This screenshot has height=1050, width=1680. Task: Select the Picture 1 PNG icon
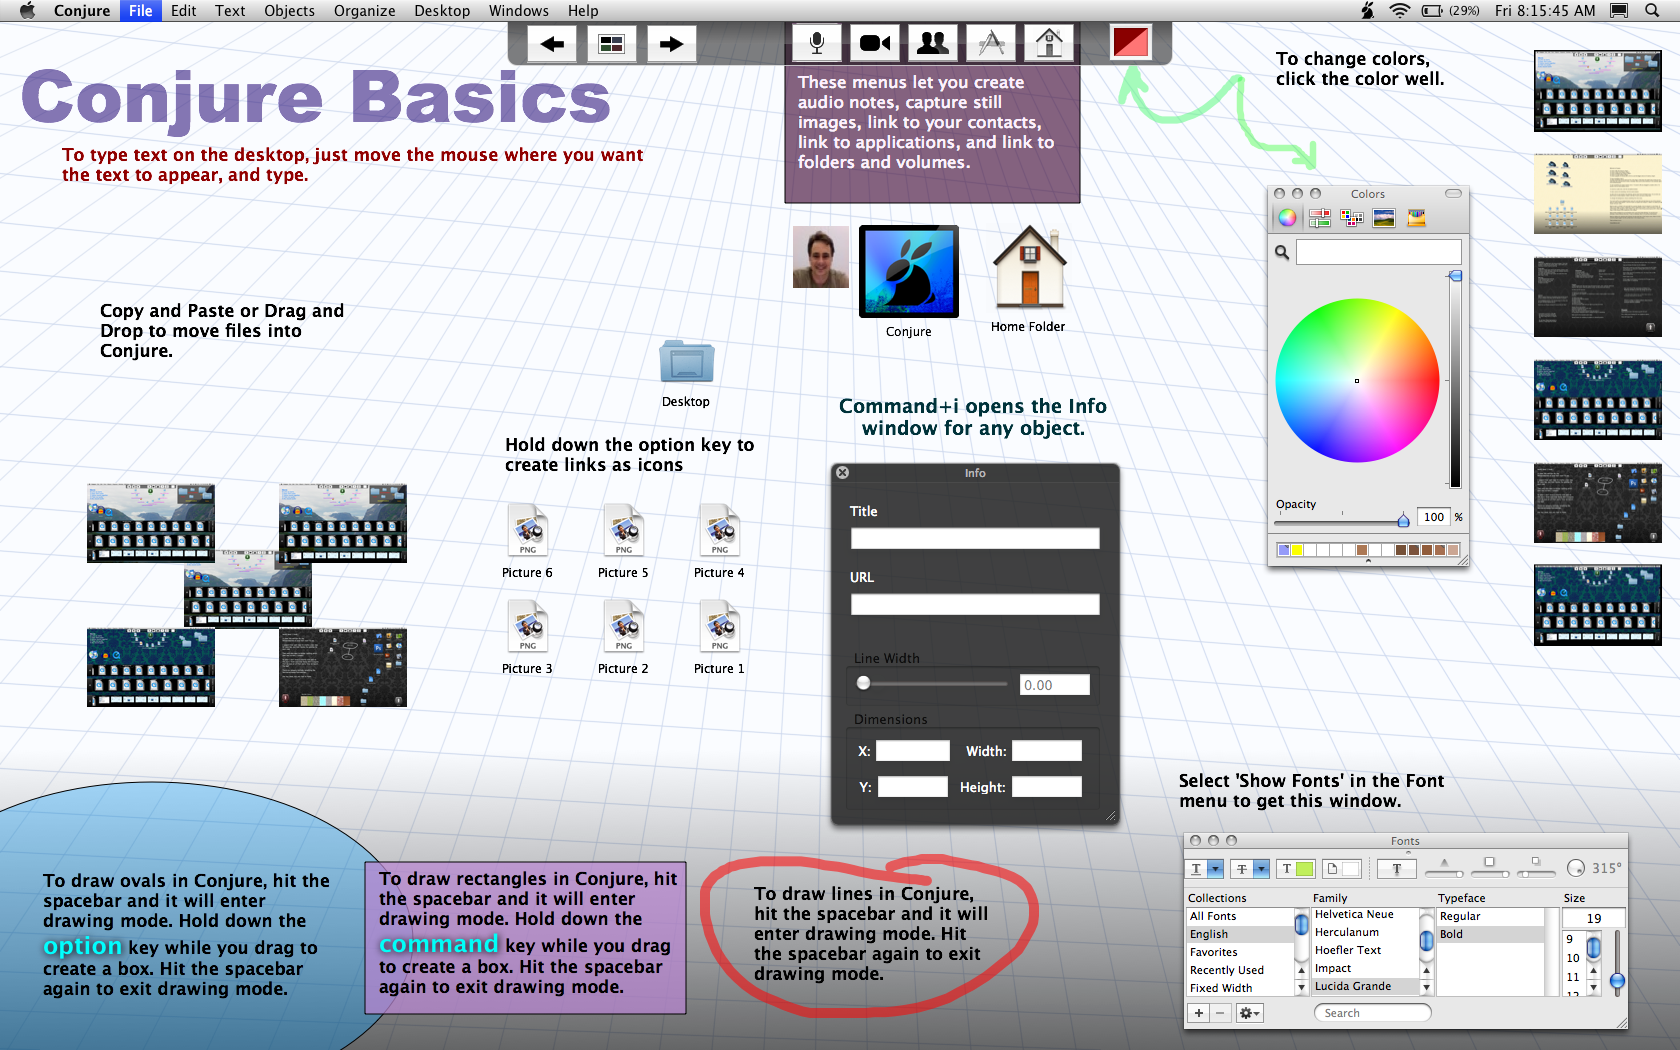pyautogui.click(x=720, y=626)
